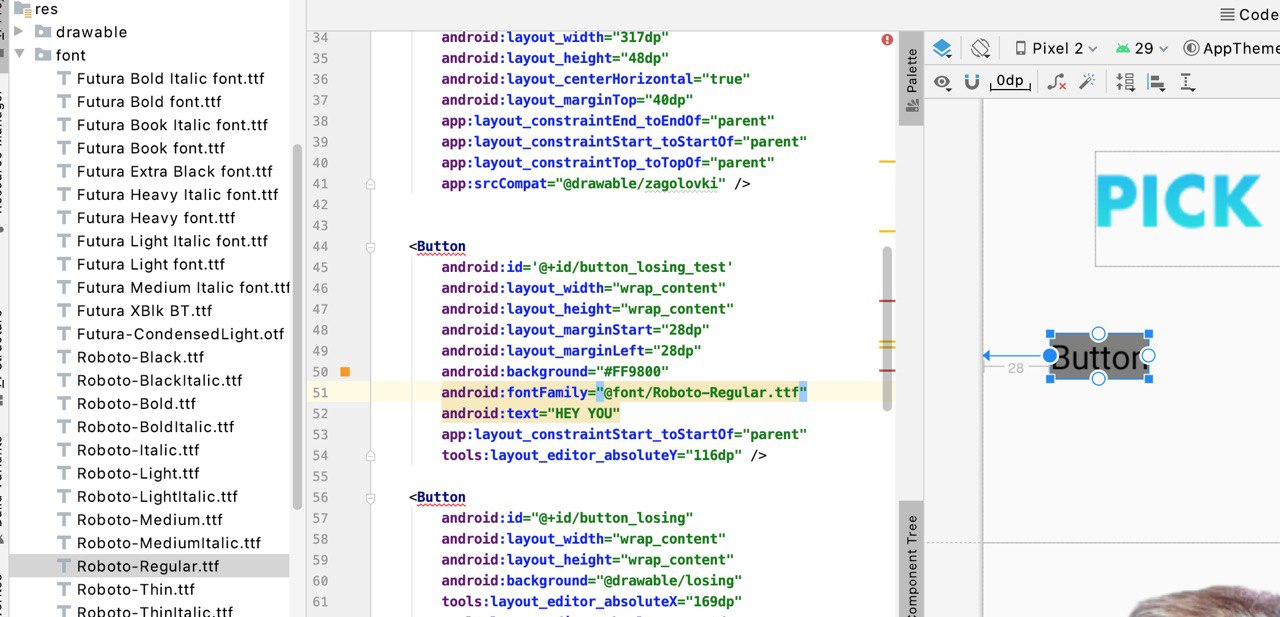Select Futura Bold font.ttf file
The image size is (1280, 617).
(149, 101)
